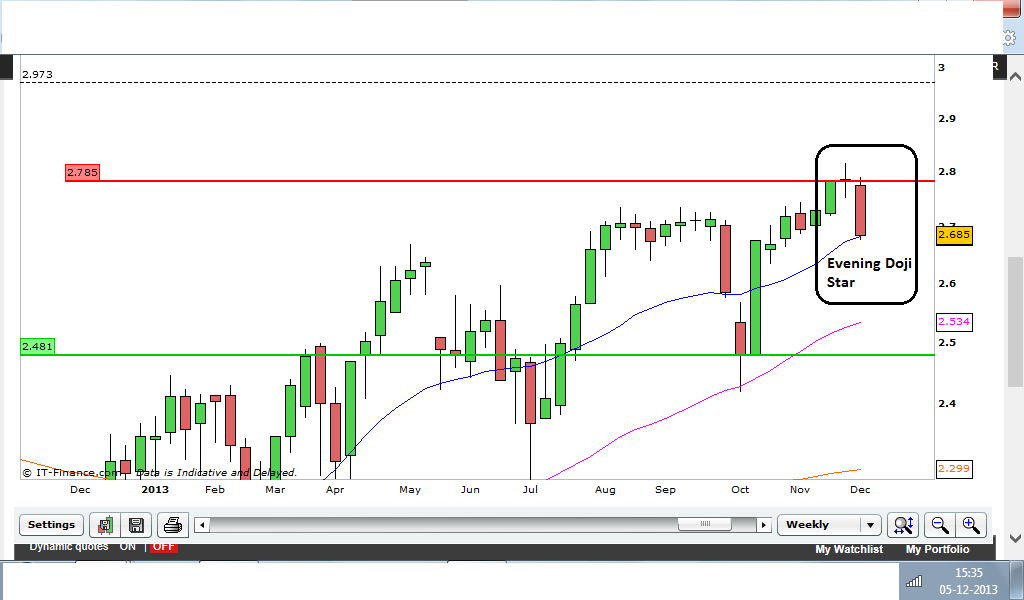
Task: Click the timeline scroll right arrow
Action: click(763, 524)
